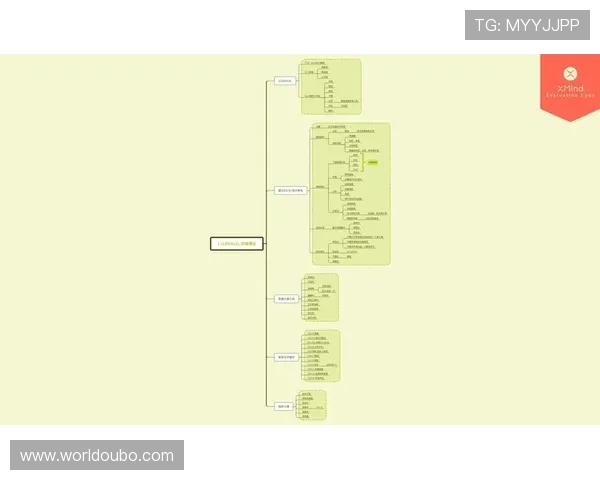Click the XMind Evaluation Copy ribbon text

[x=570, y=92]
